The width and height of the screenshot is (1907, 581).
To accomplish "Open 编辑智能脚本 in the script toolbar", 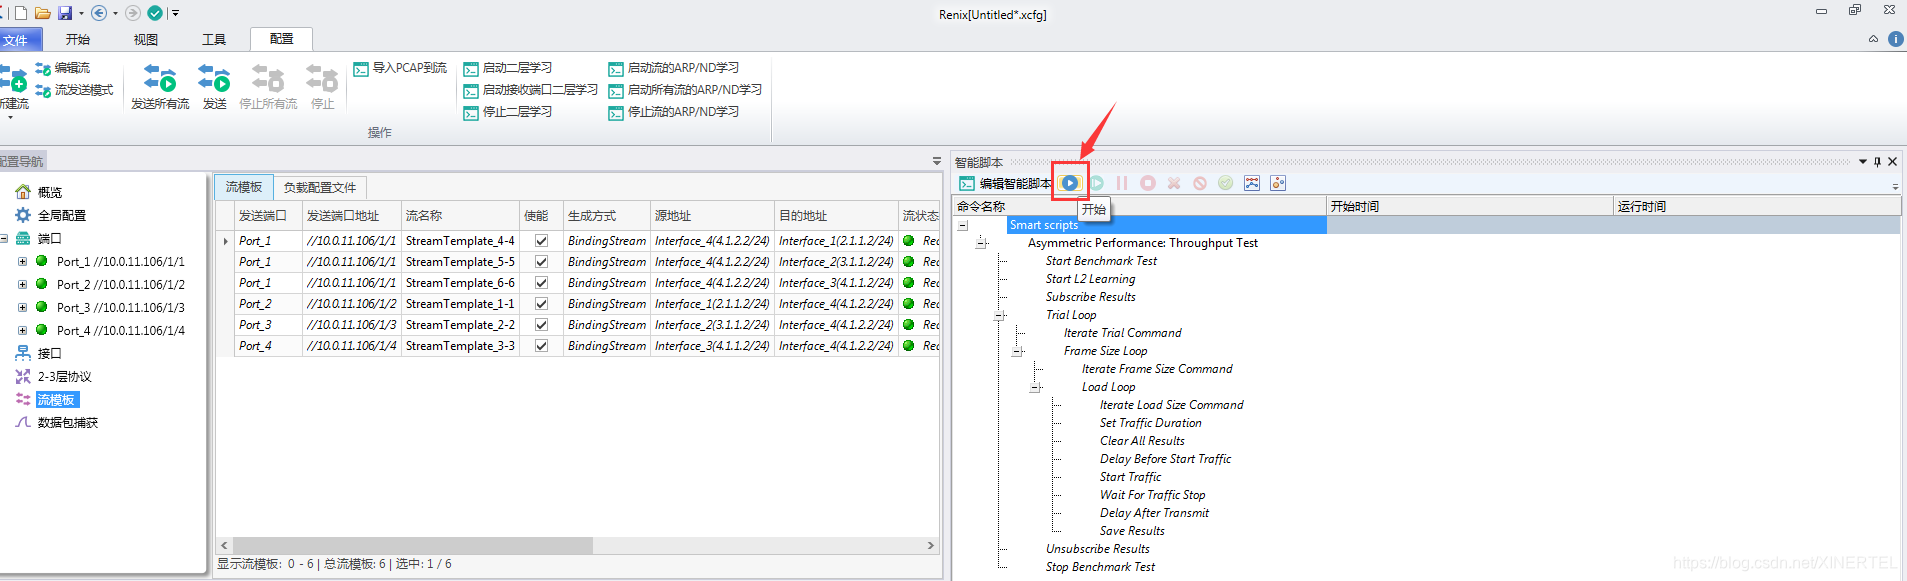I will (x=1005, y=184).
